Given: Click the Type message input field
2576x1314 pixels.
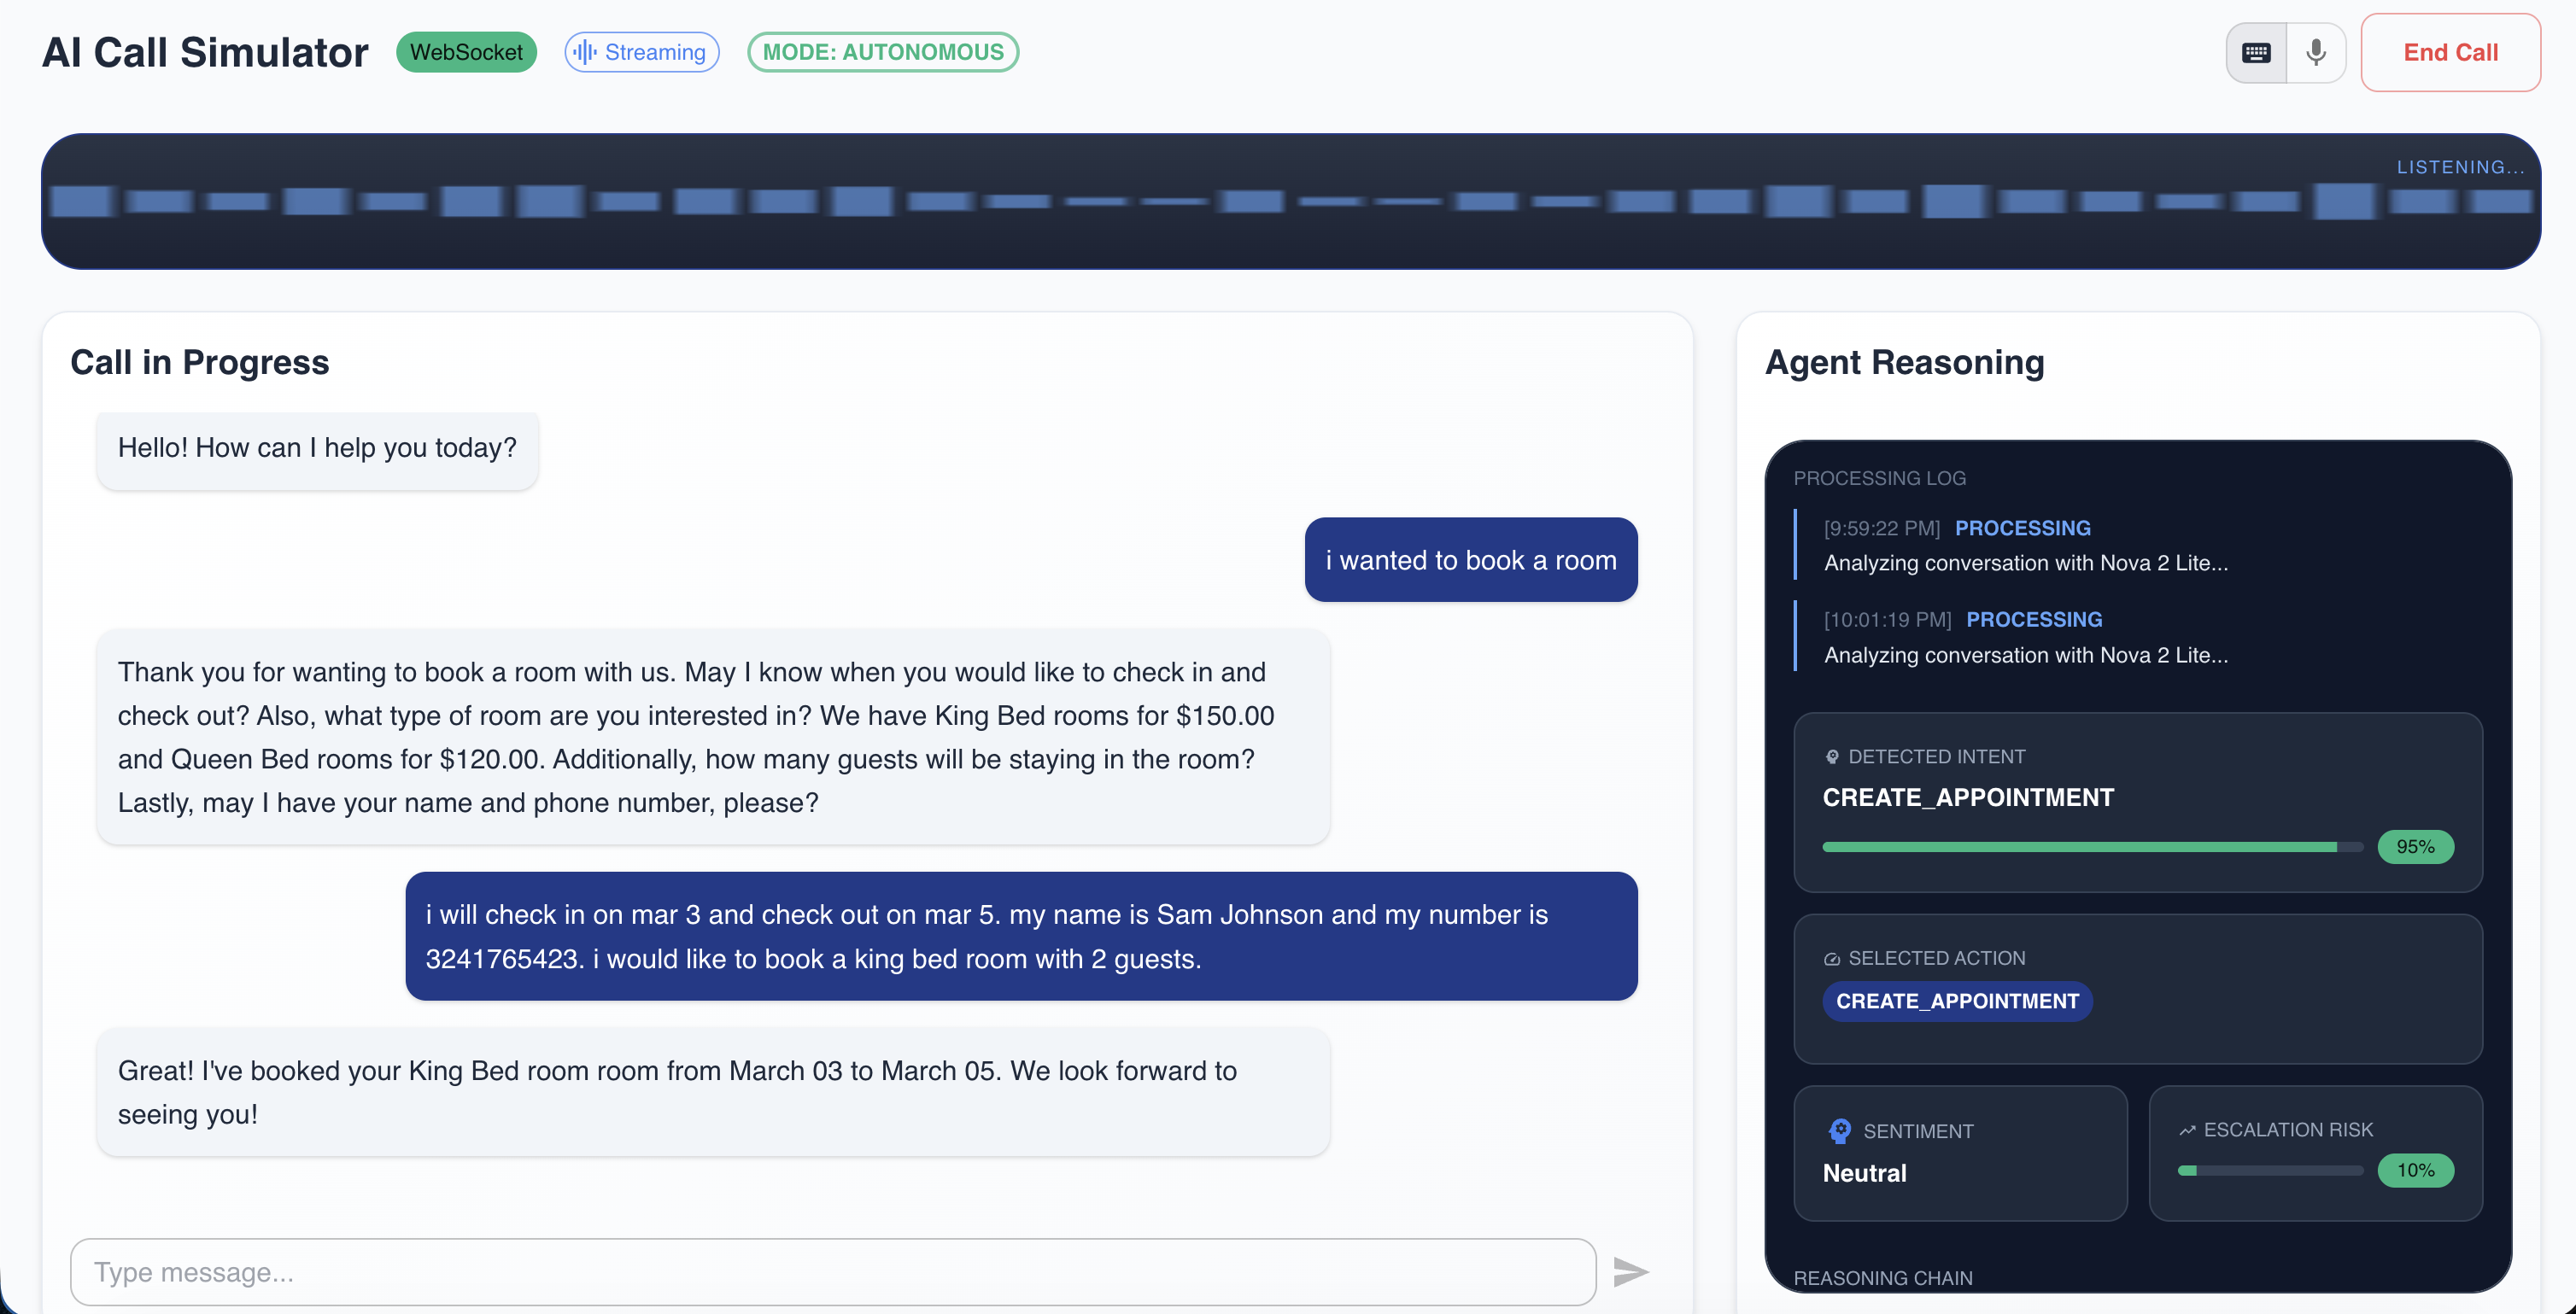Looking at the screenshot, I should (x=832, y=1271).
